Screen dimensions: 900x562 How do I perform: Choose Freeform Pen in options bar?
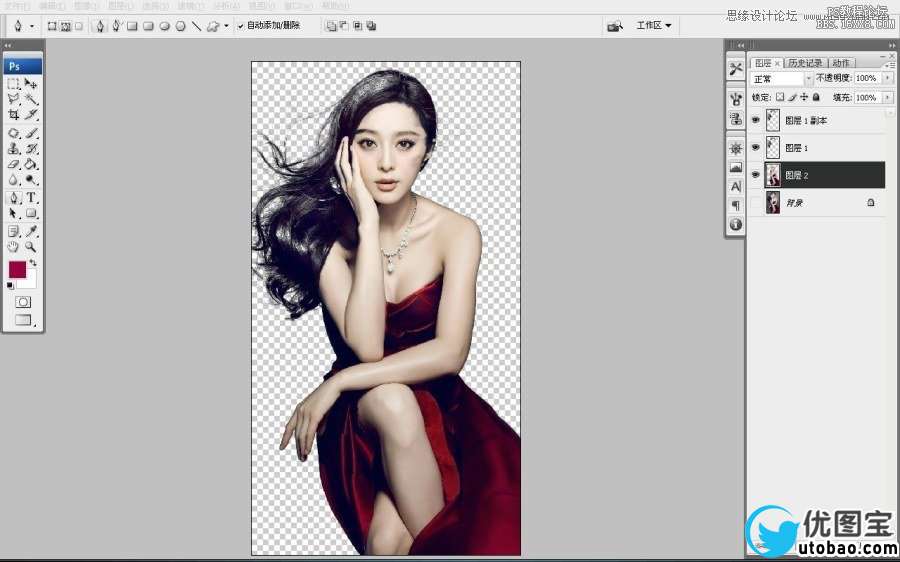coord(117,26)
